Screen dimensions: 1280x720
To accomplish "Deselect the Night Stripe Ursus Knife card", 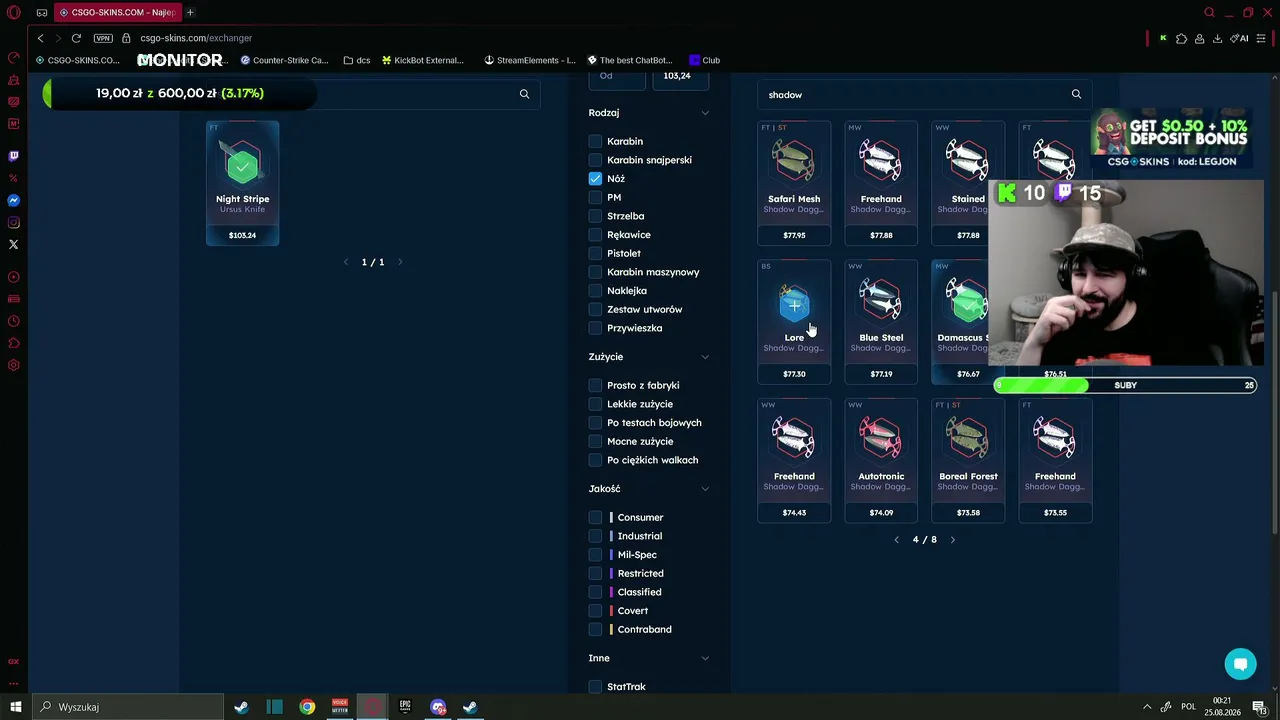I will click(x=242, y=183).
